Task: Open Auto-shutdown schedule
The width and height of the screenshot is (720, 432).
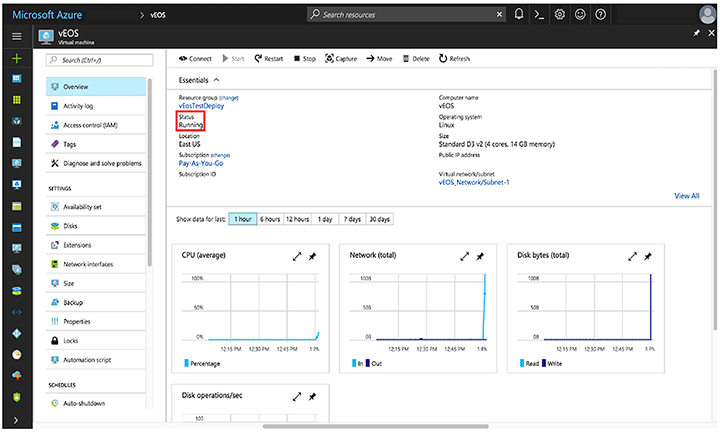Action: [96, 403]
